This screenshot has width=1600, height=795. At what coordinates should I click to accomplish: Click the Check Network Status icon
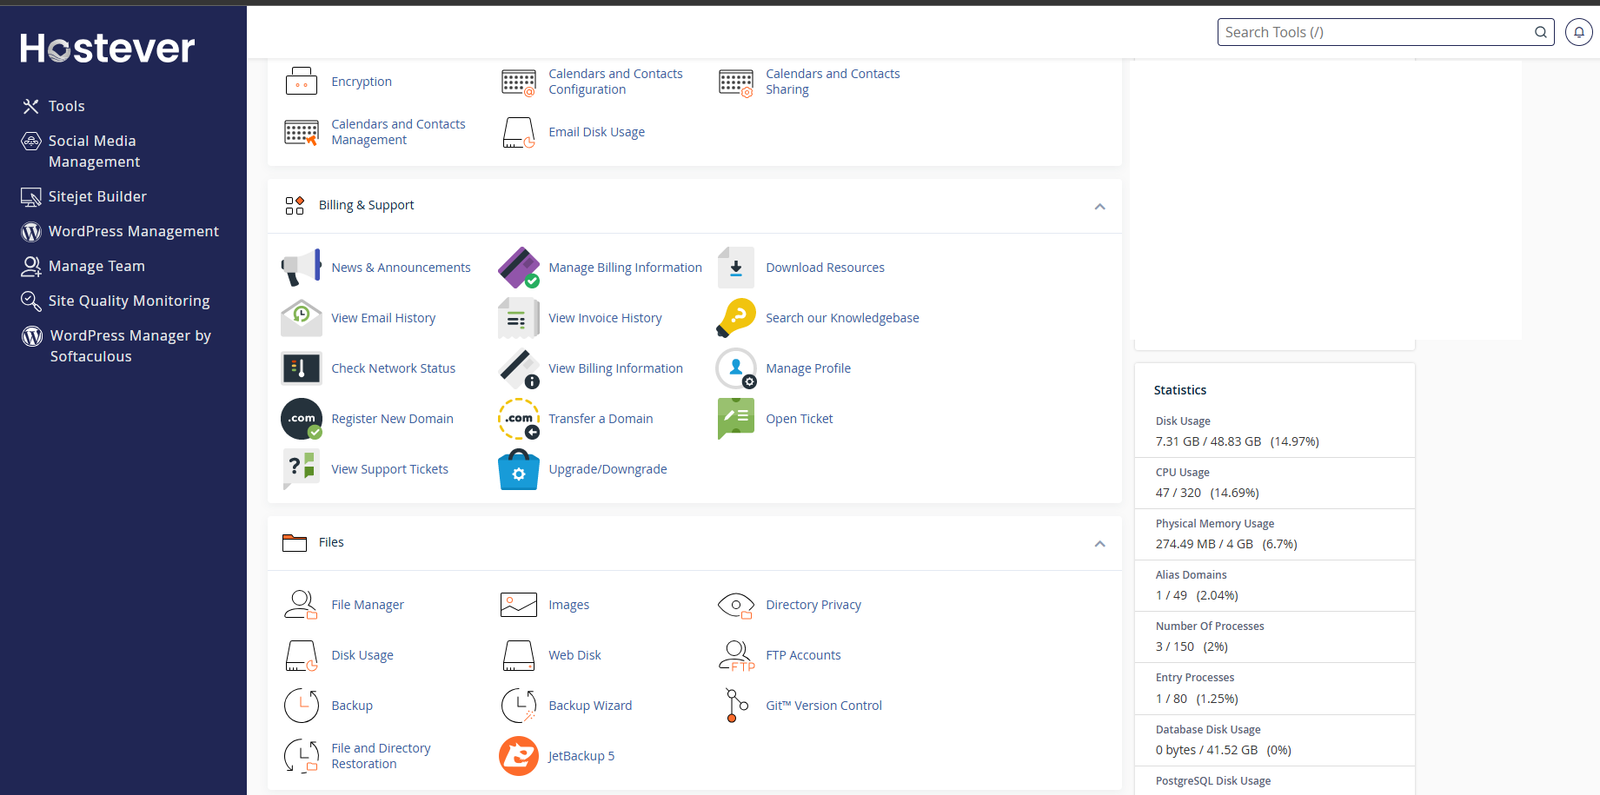pos(301,368)
